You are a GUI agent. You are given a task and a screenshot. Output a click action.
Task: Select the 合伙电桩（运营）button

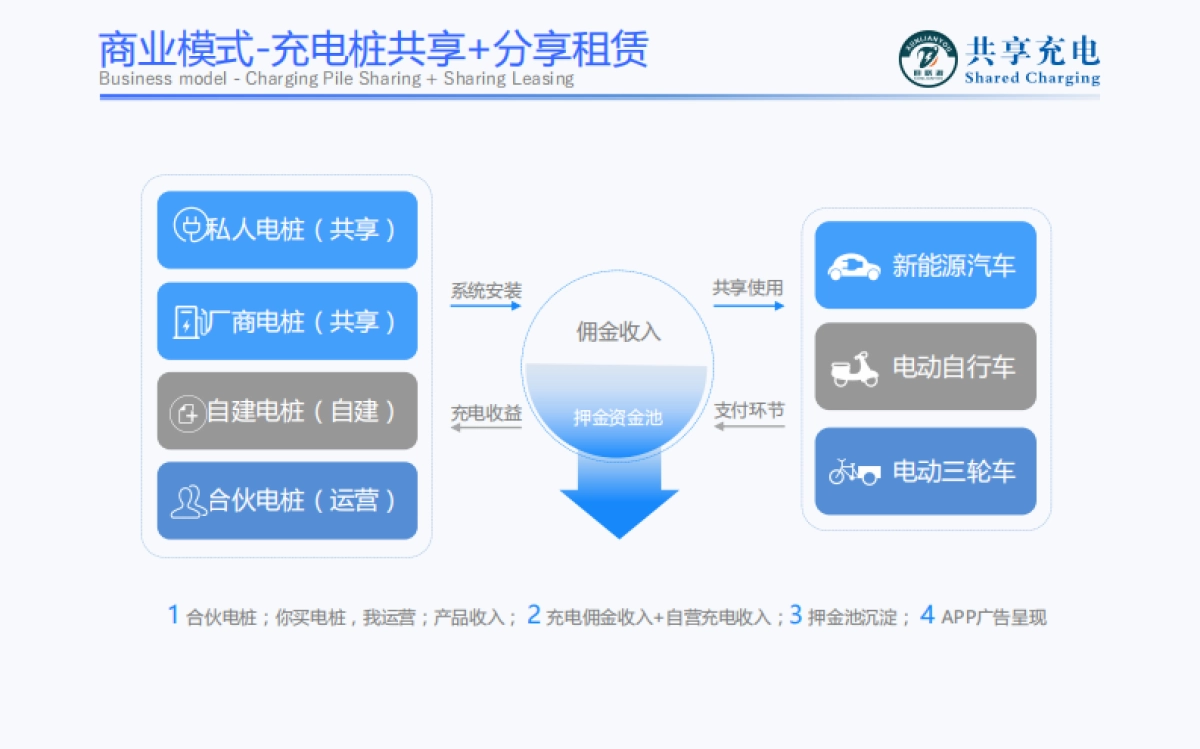pos(287,501)
